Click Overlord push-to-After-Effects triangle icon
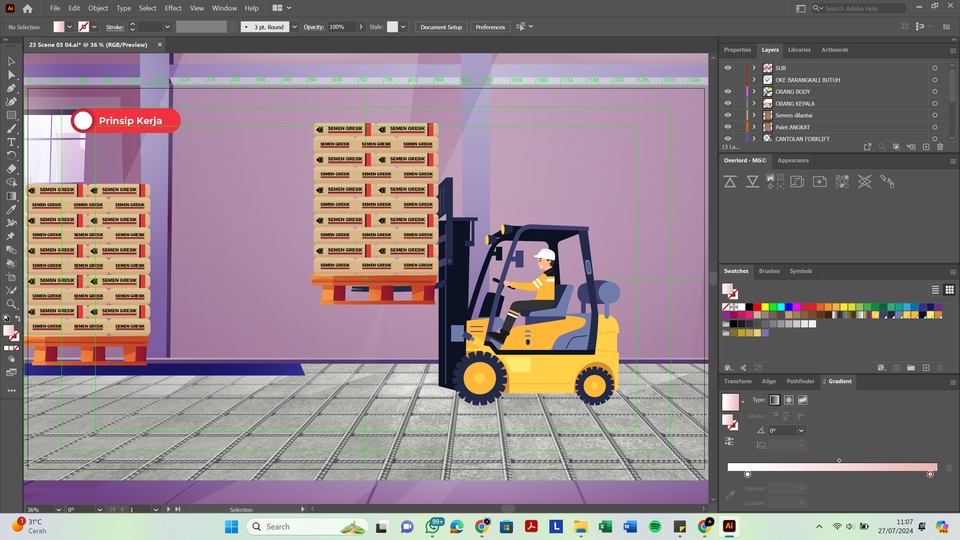960x540 pixels. pos(730,181)
